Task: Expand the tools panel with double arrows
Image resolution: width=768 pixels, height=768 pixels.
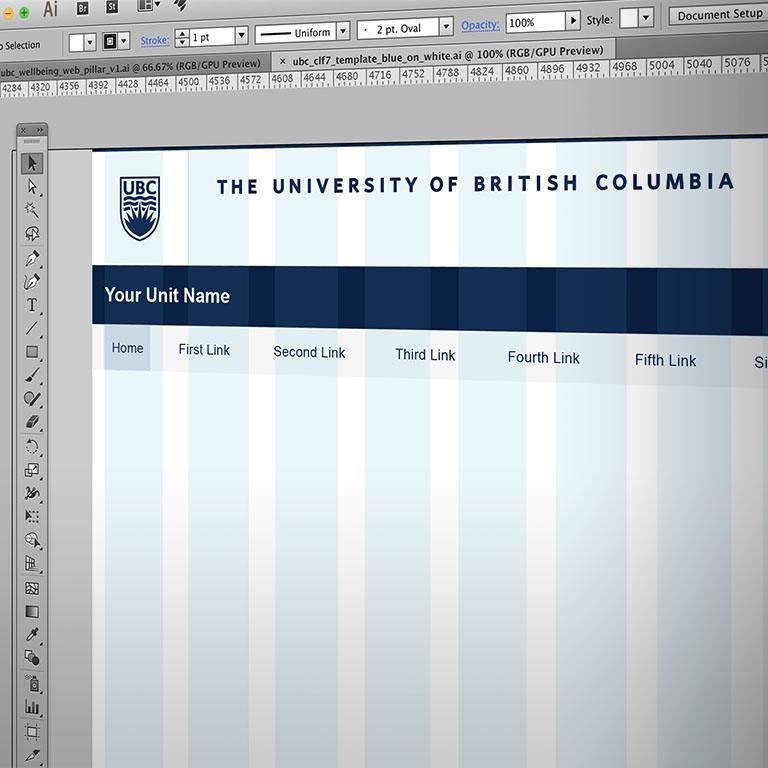Action: [40, 130]
